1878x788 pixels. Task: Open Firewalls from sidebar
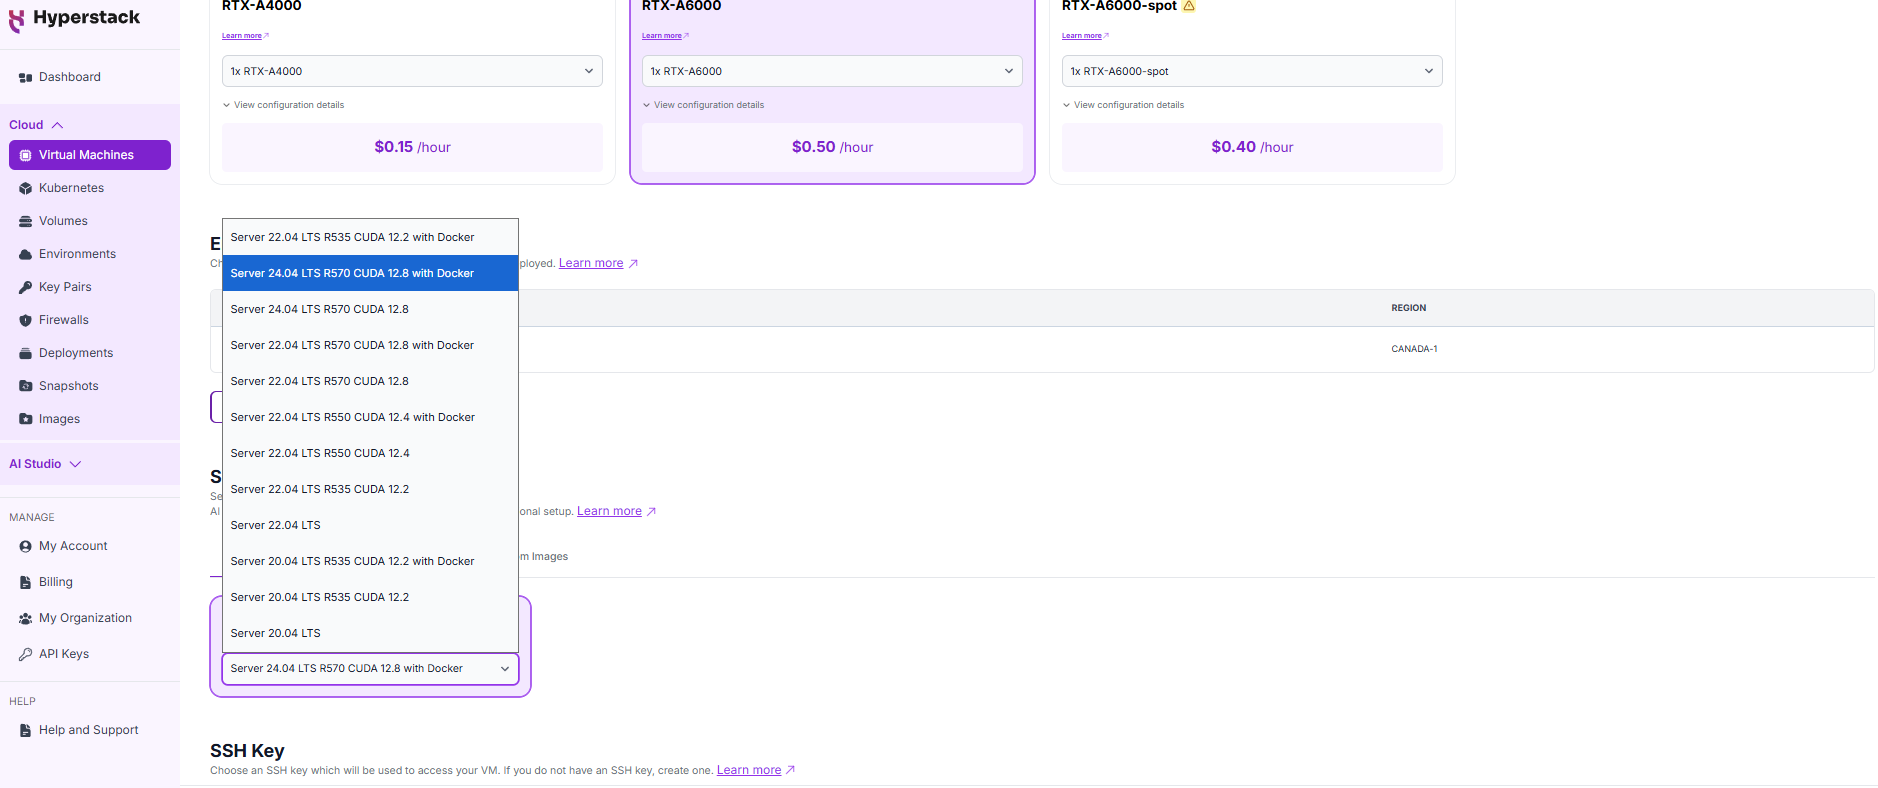pyautogui.click(x=63, y=320)
